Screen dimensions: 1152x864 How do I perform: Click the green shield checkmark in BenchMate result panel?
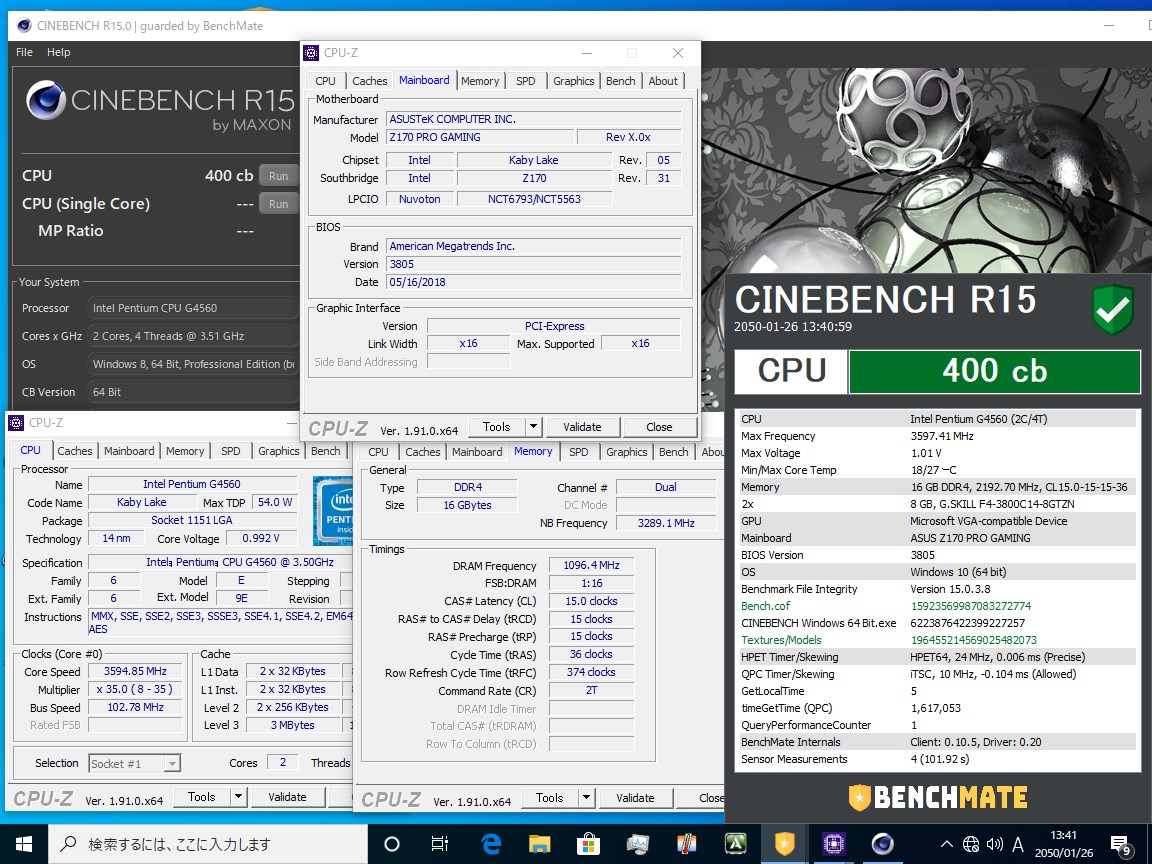1113,309
